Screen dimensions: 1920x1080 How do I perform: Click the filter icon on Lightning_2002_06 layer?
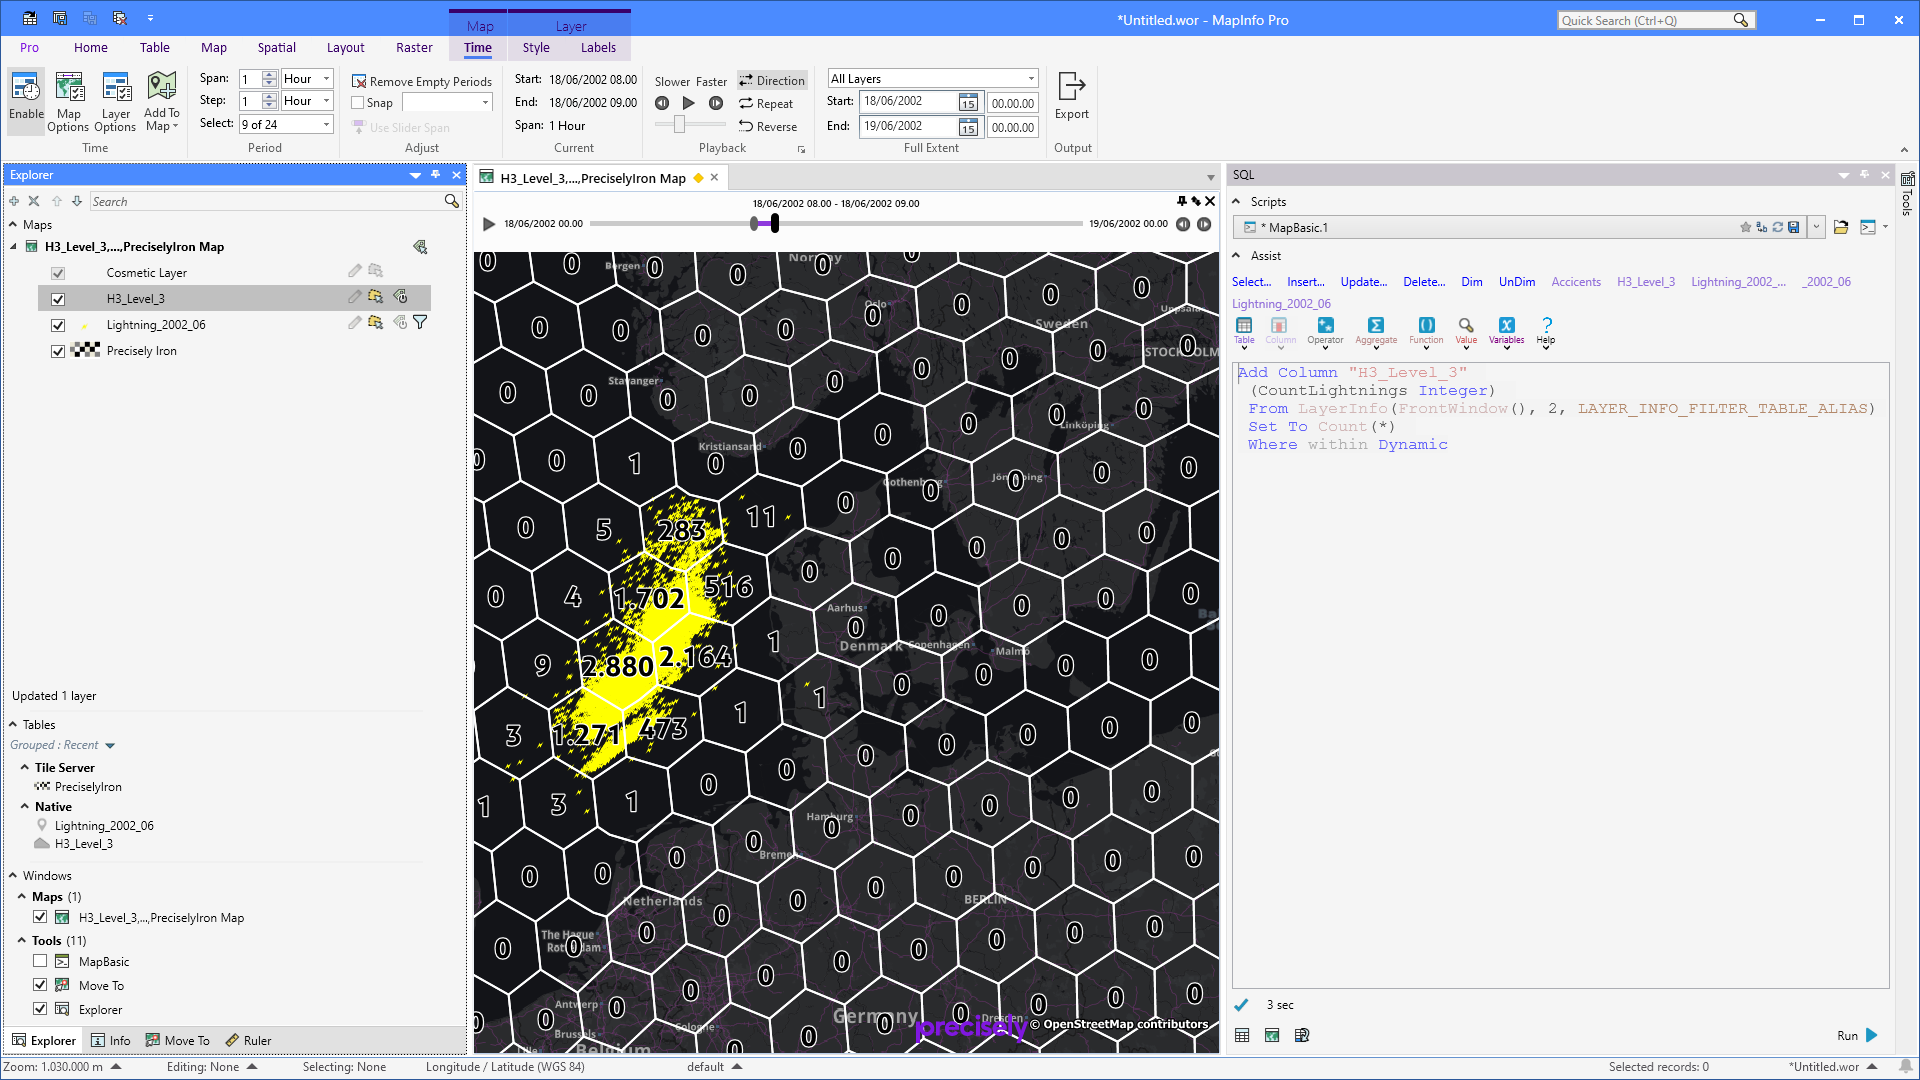click(421, 322)
